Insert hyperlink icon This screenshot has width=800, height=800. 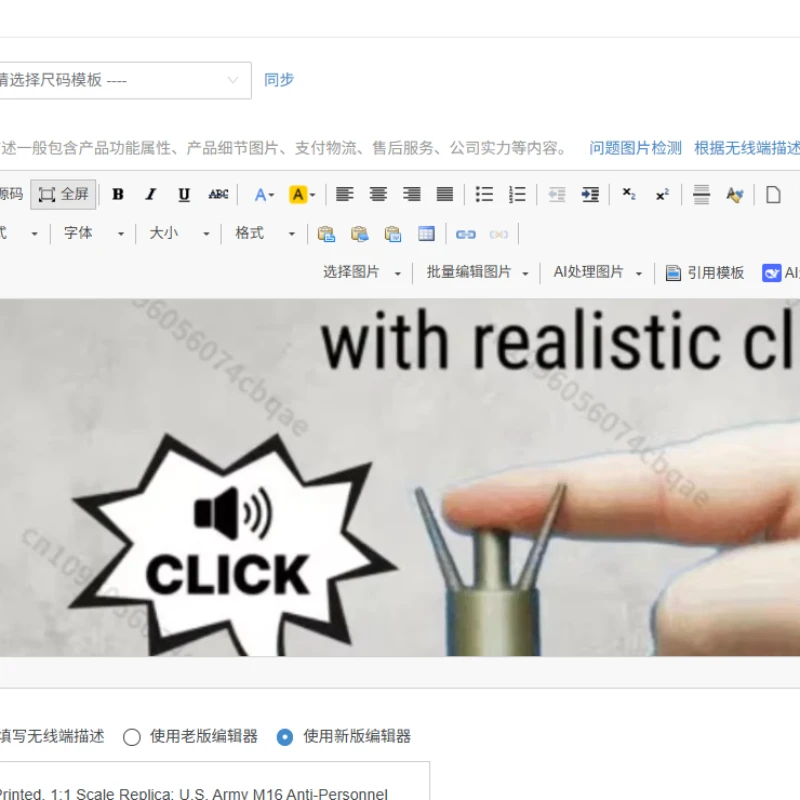click(x=465, y=234)
